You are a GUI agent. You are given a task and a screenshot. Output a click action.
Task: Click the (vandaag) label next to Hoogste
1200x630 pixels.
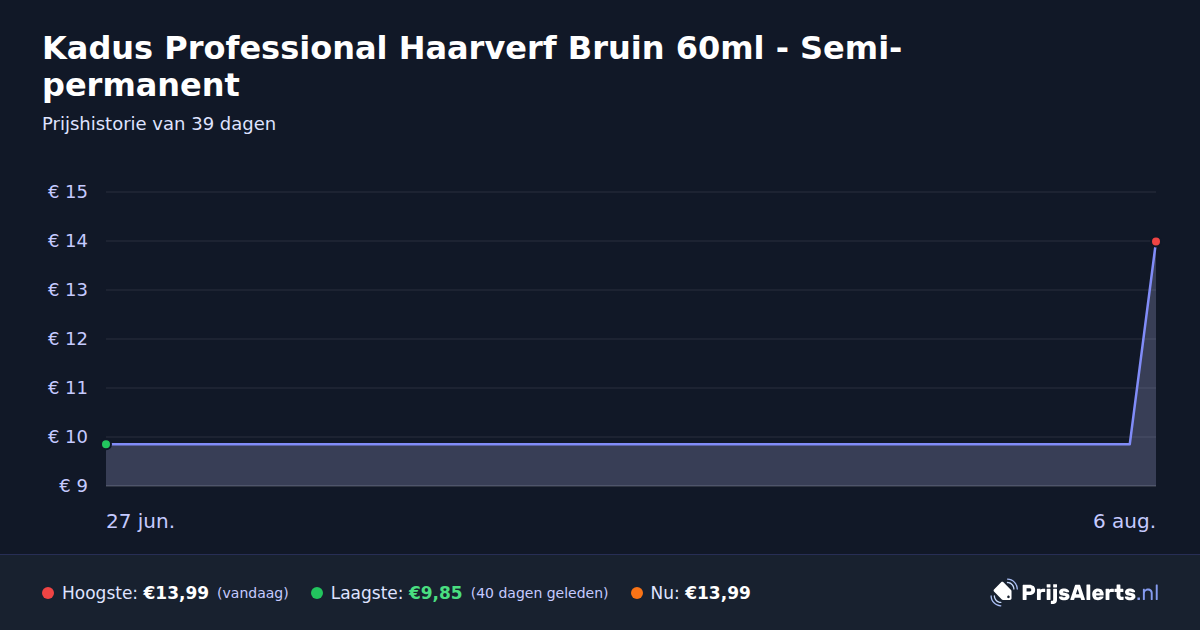pos(252,593)
